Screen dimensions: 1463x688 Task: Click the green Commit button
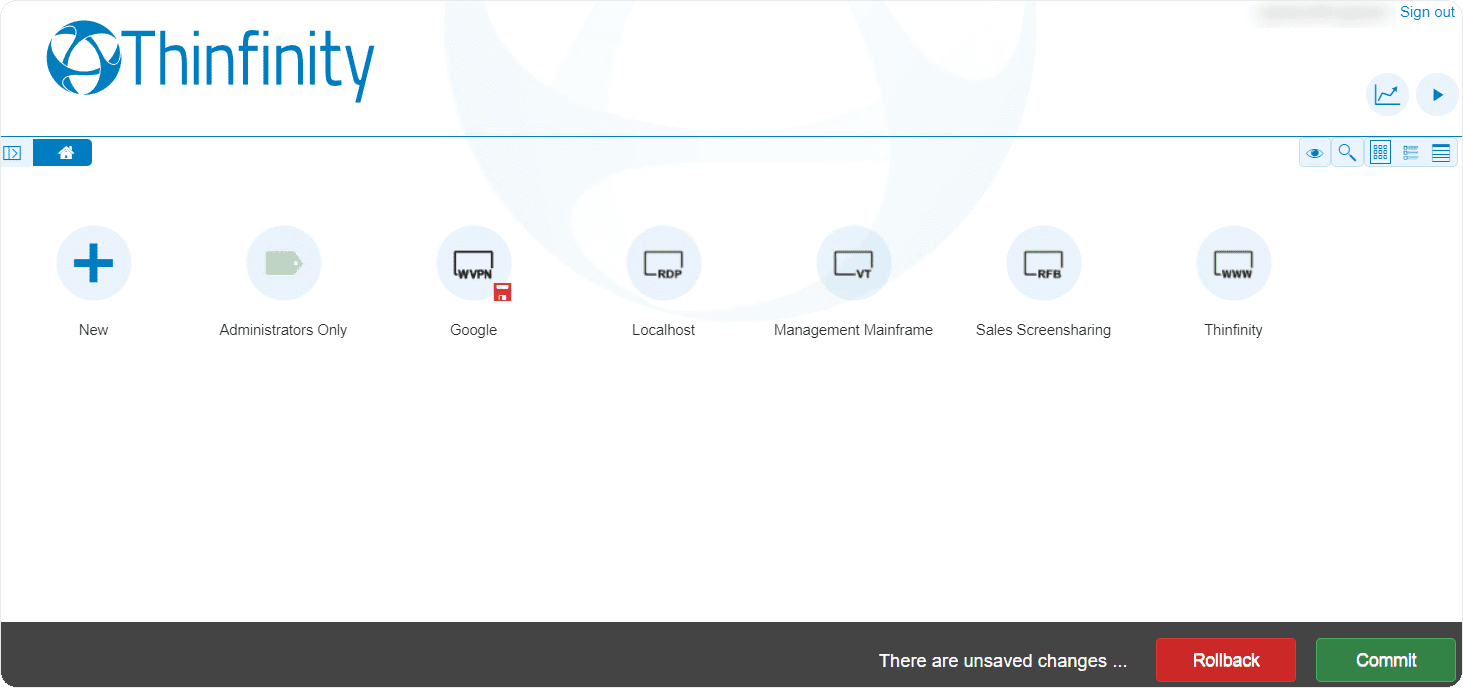click(1386, 660)
